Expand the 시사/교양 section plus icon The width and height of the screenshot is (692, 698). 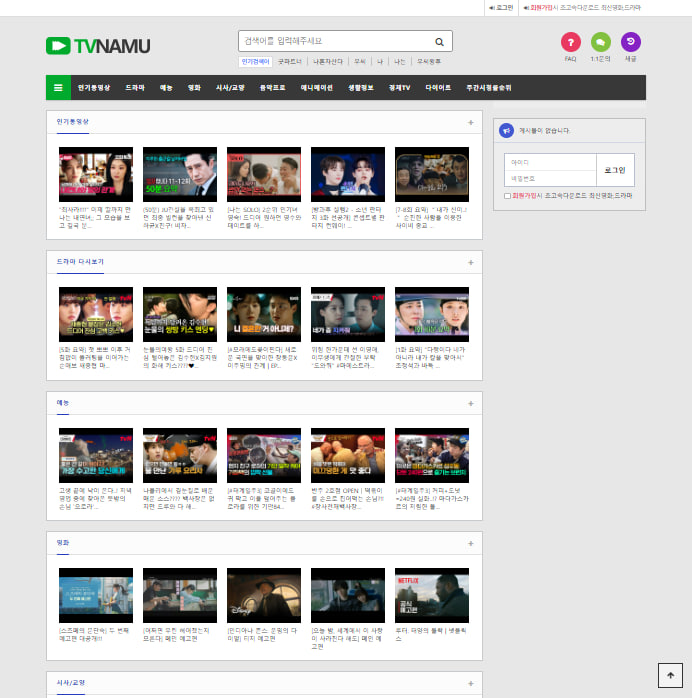click(x=471, y=684)
